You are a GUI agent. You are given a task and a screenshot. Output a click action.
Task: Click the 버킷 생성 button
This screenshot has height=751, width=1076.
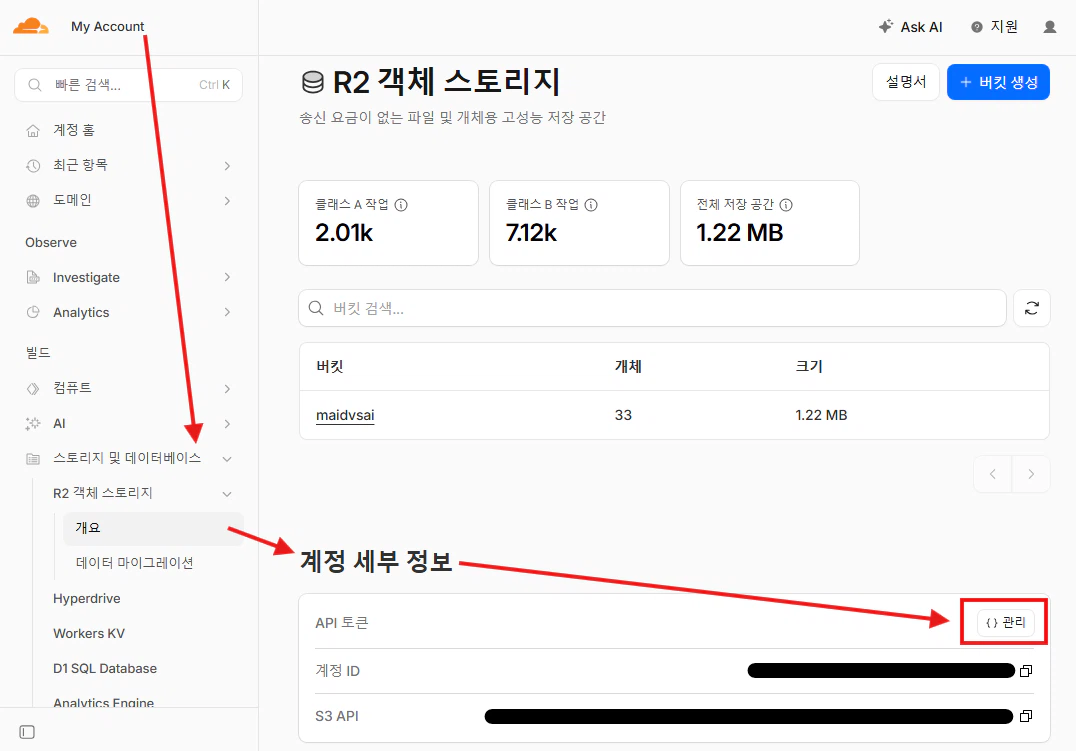pyautogui.click(x=998, y=82)
